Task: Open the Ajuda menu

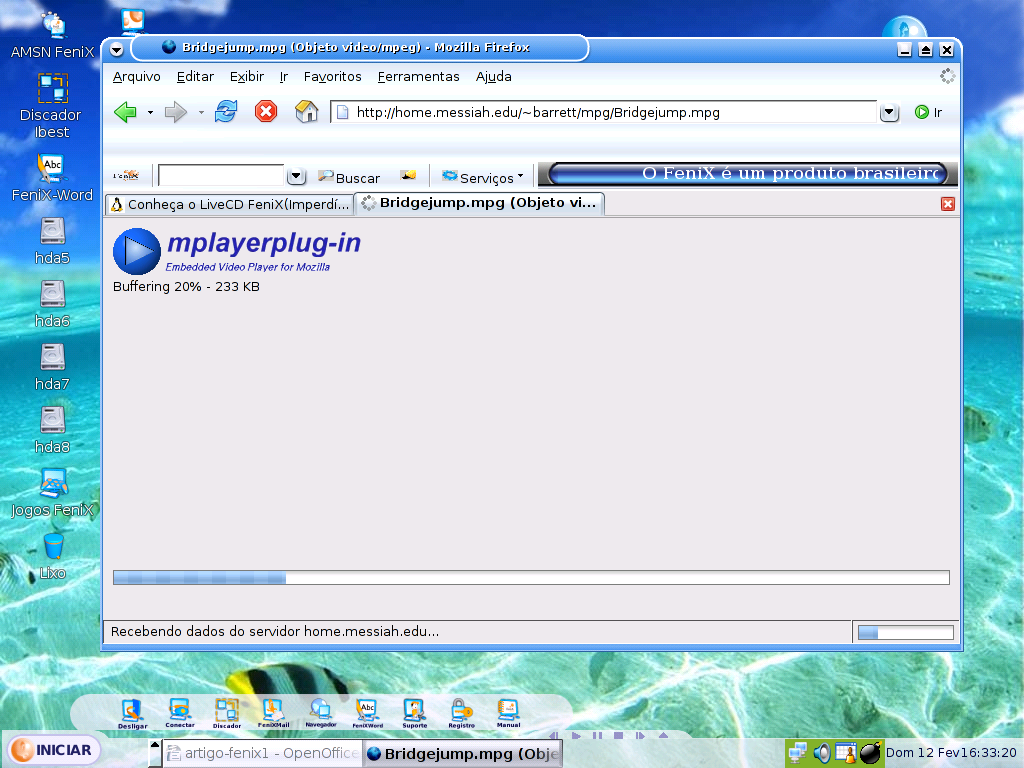Action: click(494, 76)
